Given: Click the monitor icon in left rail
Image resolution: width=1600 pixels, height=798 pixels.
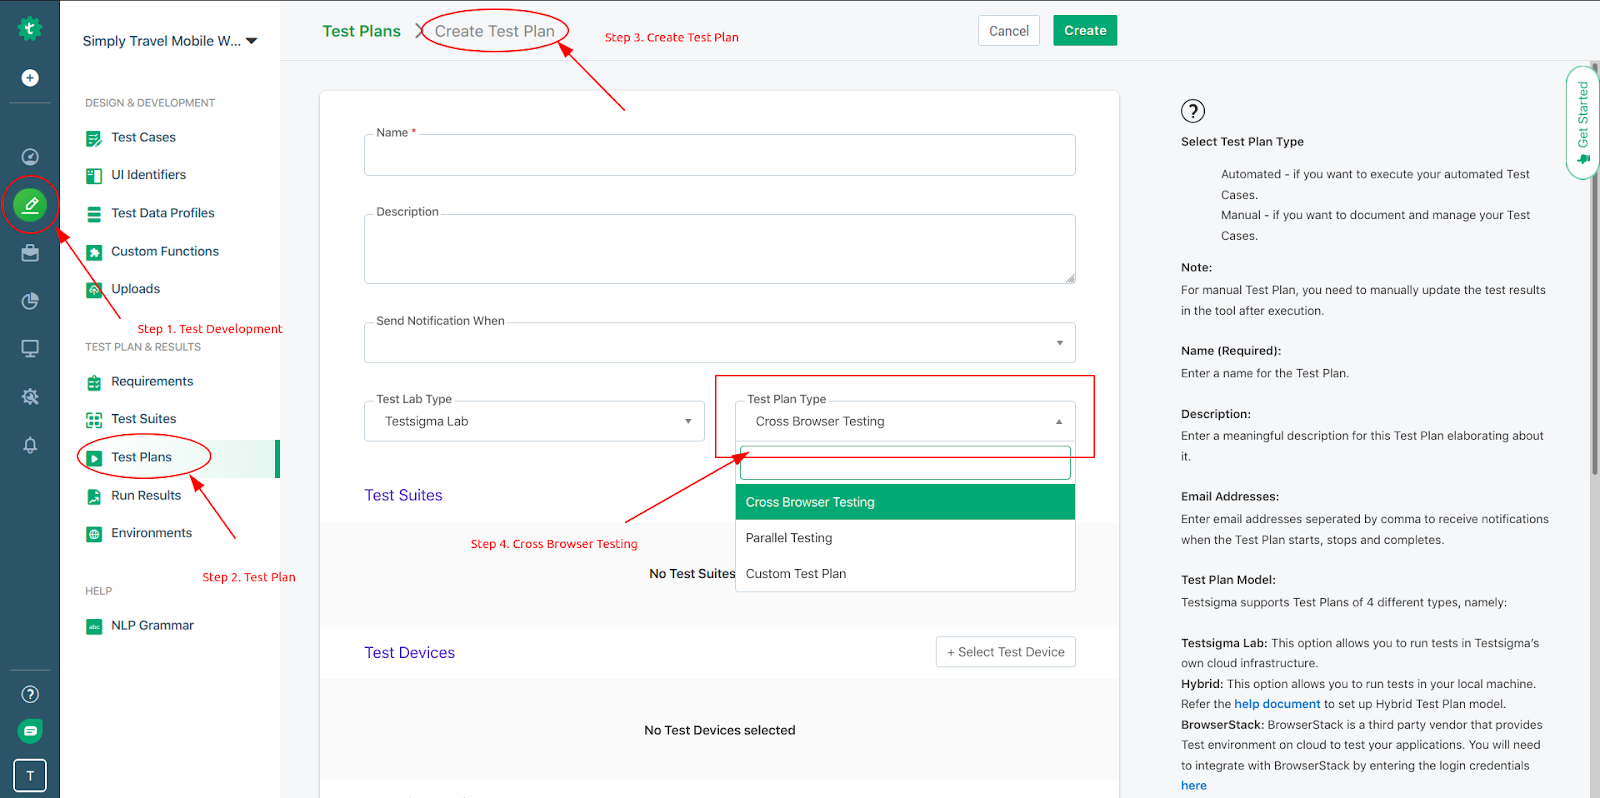Looking at the screenshot, I should coord(30,349).
